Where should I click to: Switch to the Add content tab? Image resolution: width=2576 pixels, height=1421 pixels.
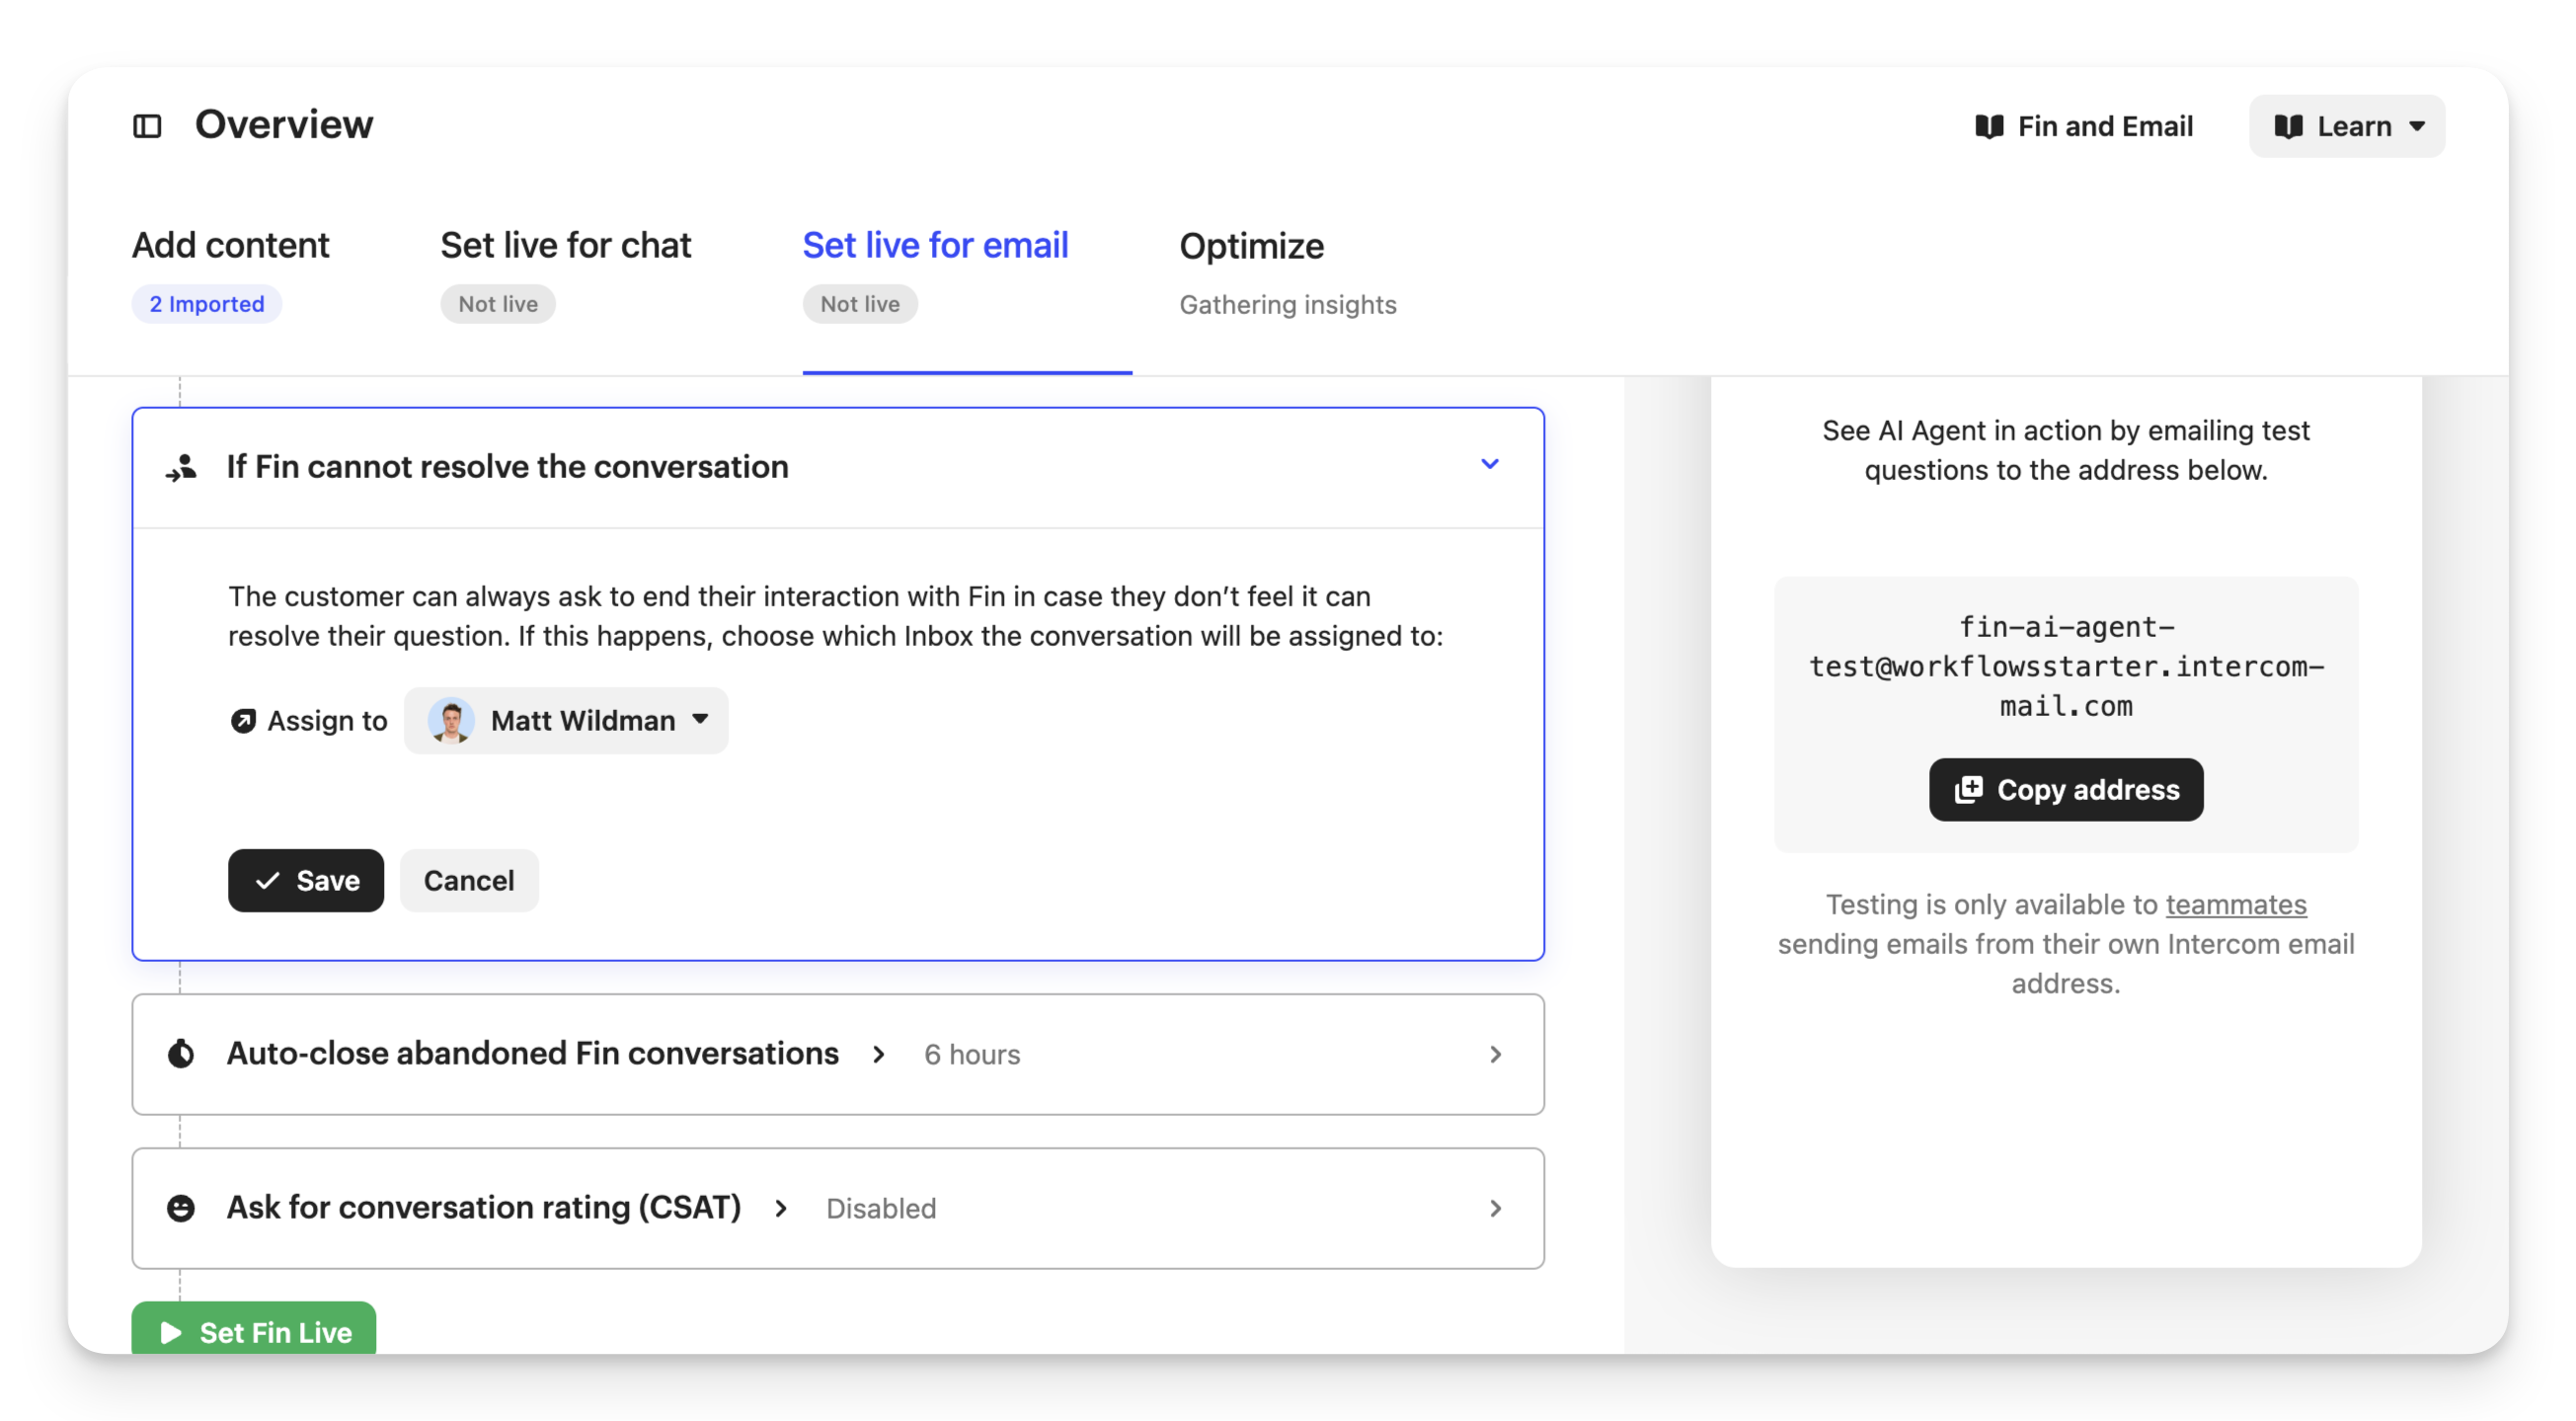point(230,246)
